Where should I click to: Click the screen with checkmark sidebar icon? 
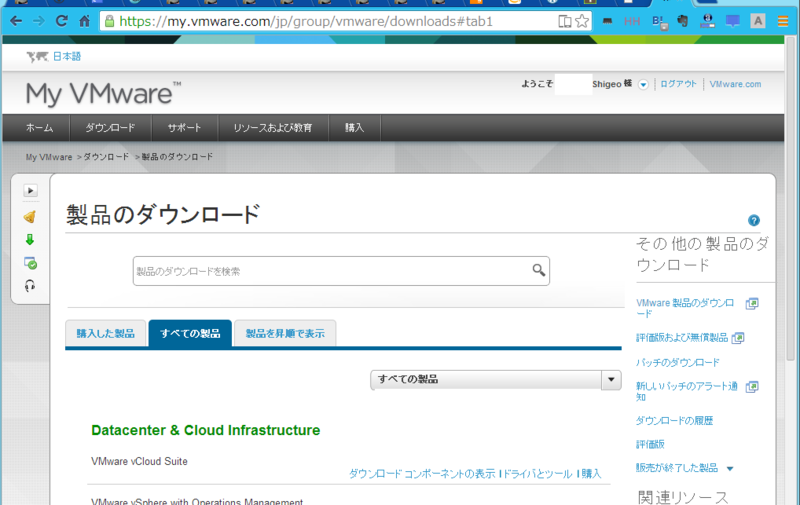[x=30, y=263]
